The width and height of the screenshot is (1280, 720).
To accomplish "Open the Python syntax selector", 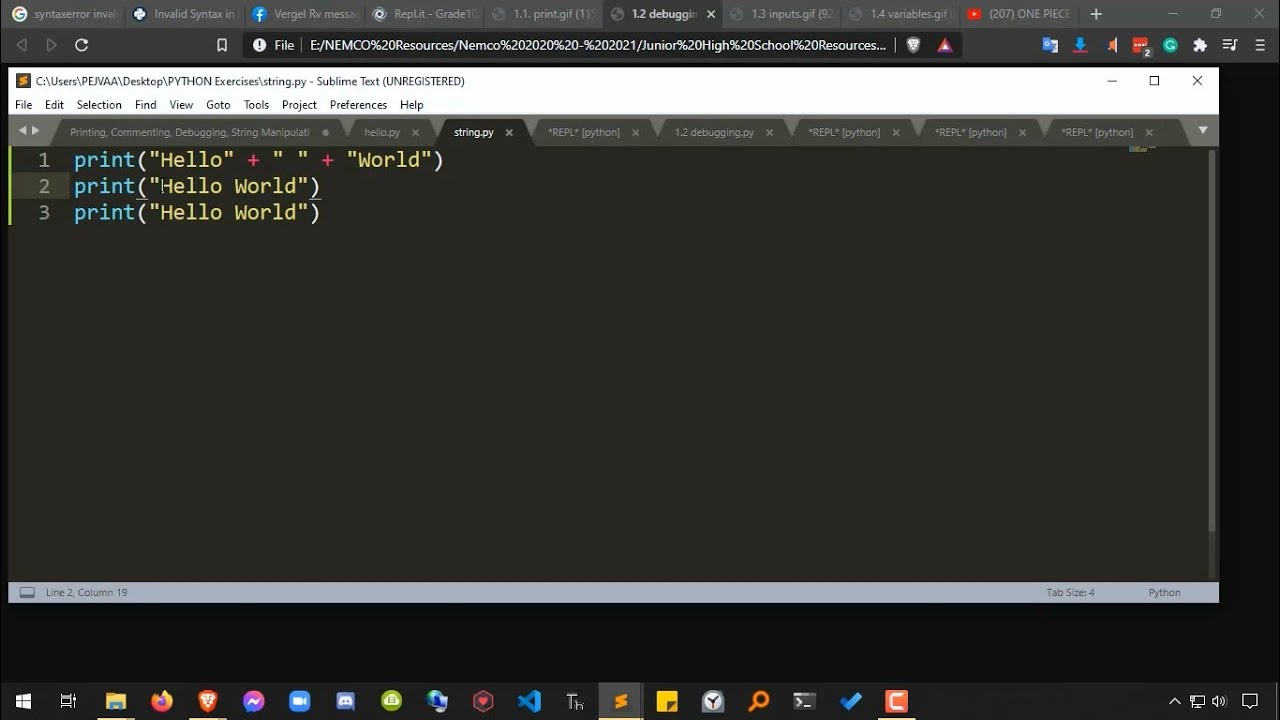I will click(1164, 592).
